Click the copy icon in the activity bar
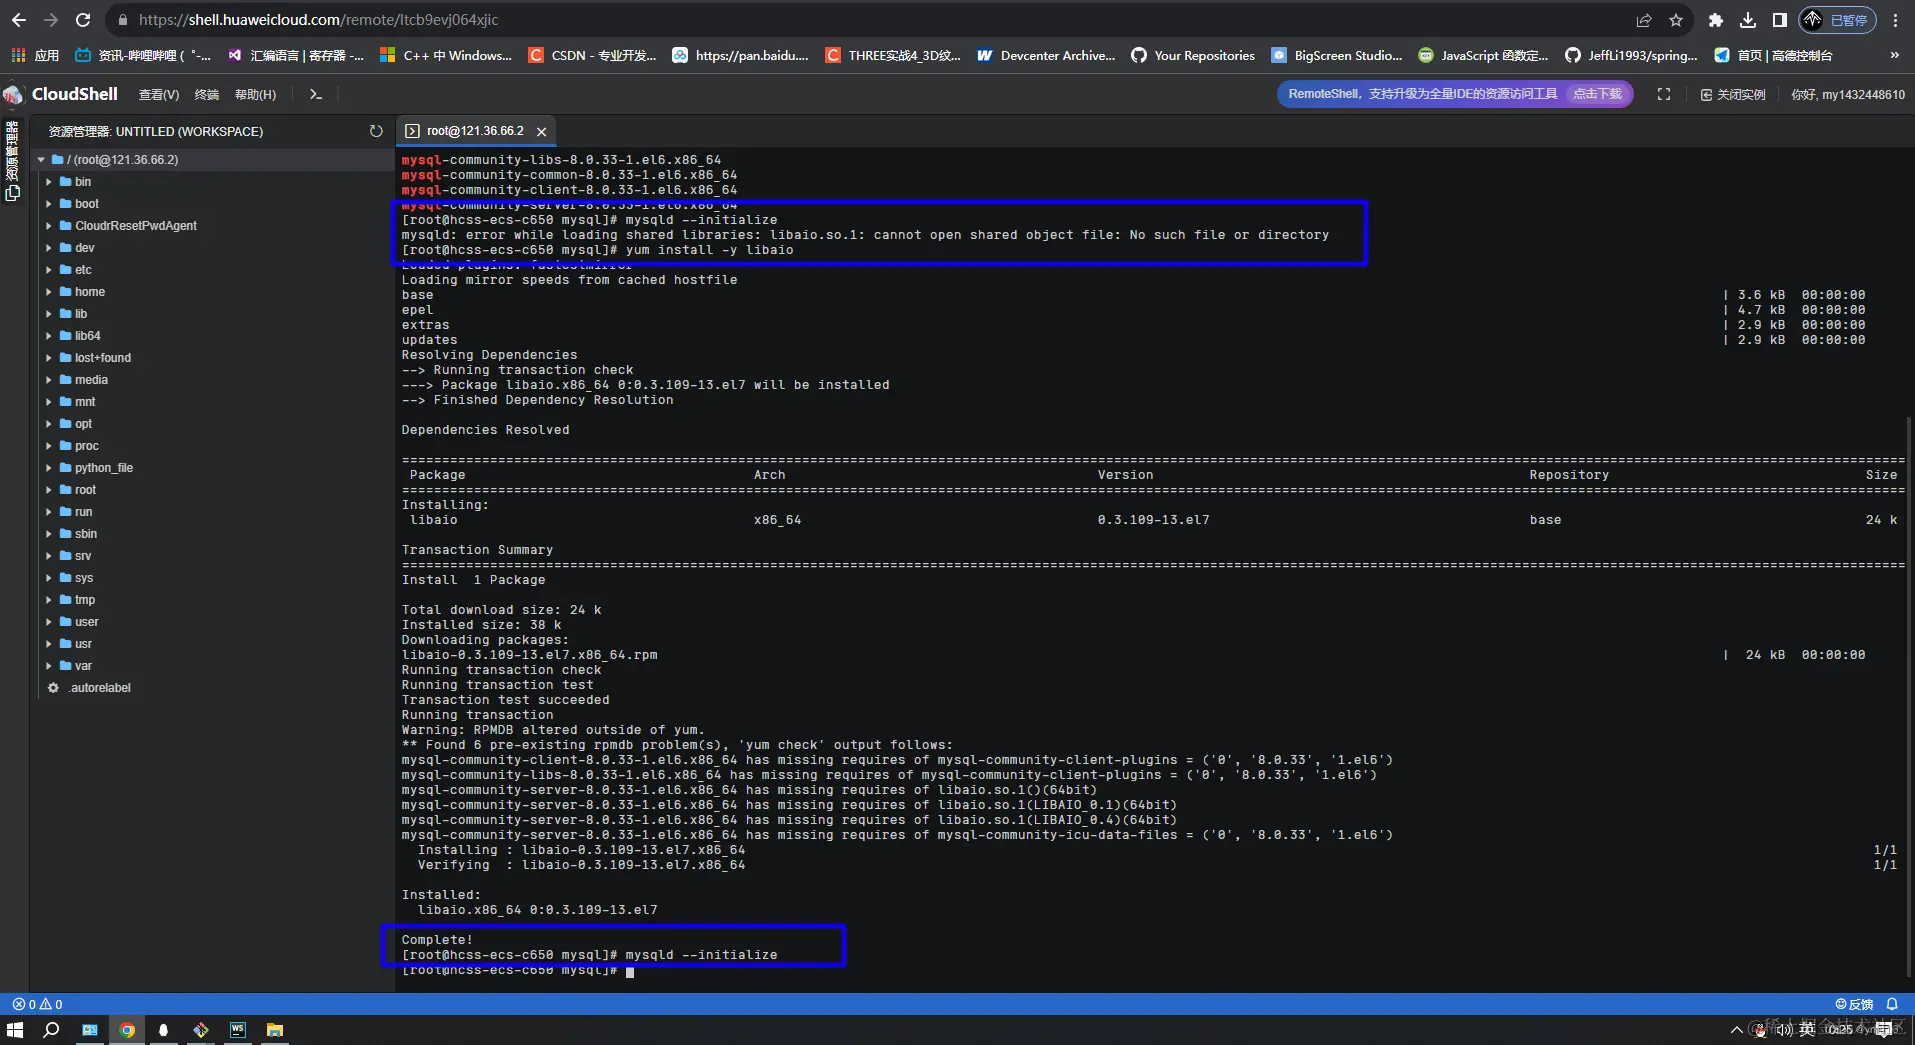Image resolution: width=1915 pixels, height=1045 pixels. [x=12, y=193]
